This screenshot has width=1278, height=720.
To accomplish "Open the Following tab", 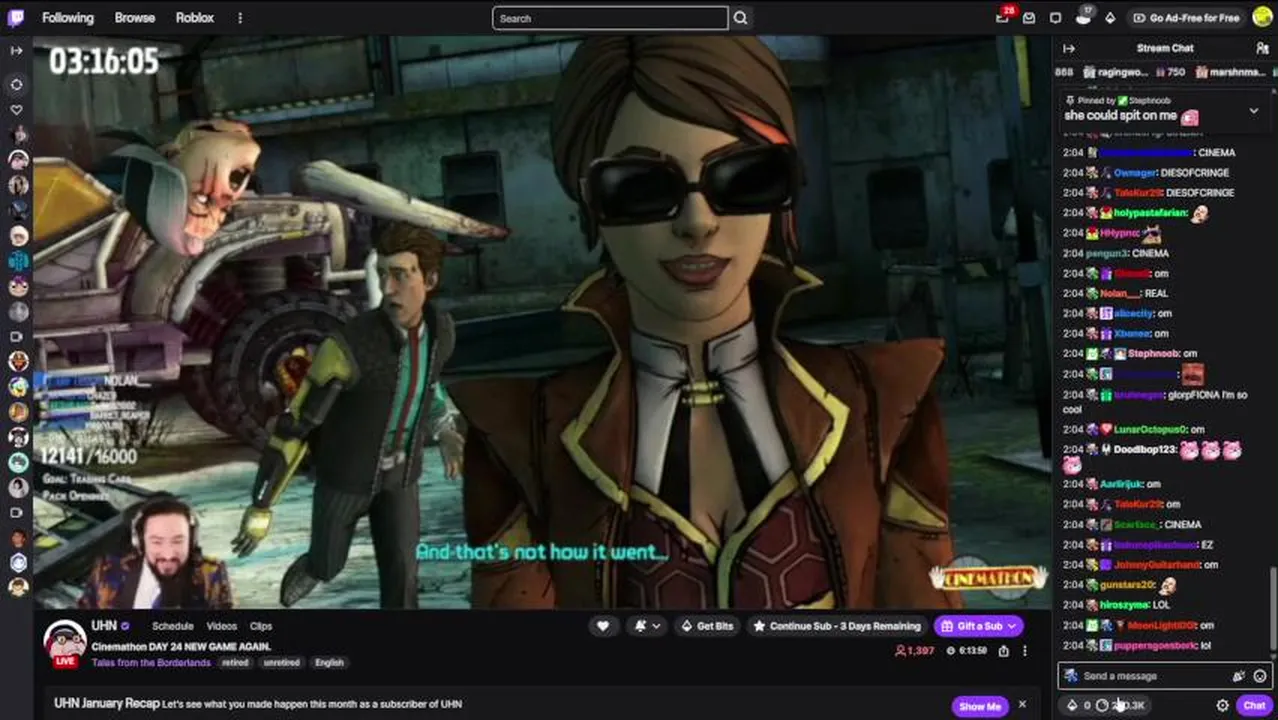I will [68, 18].
